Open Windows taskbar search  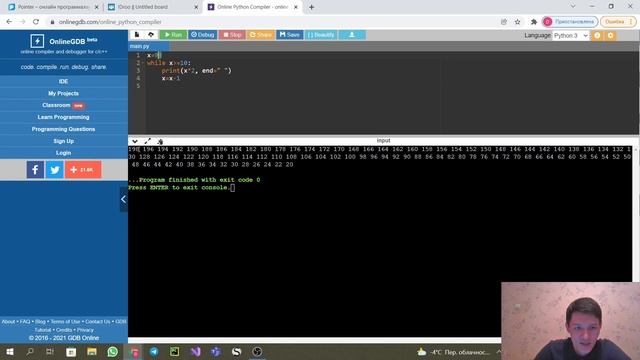point(30,351)
